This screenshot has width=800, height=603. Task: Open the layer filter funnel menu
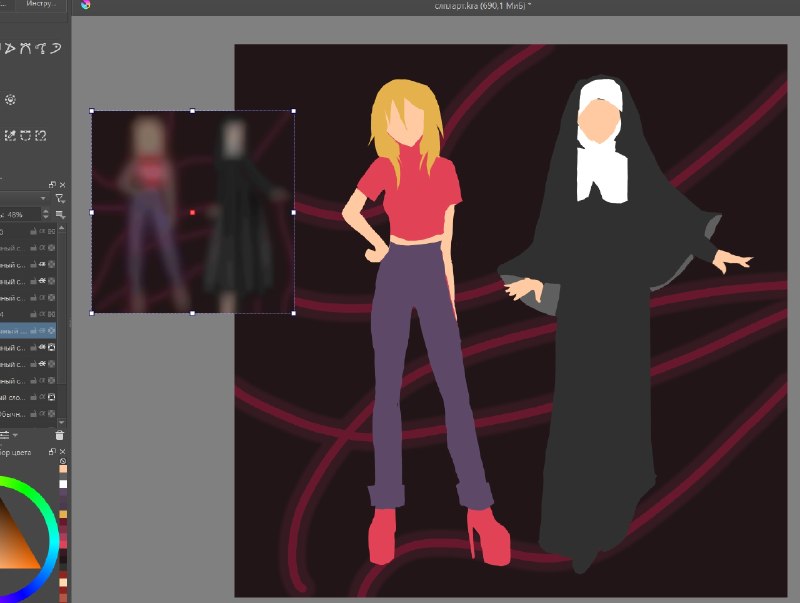point(60,198)
